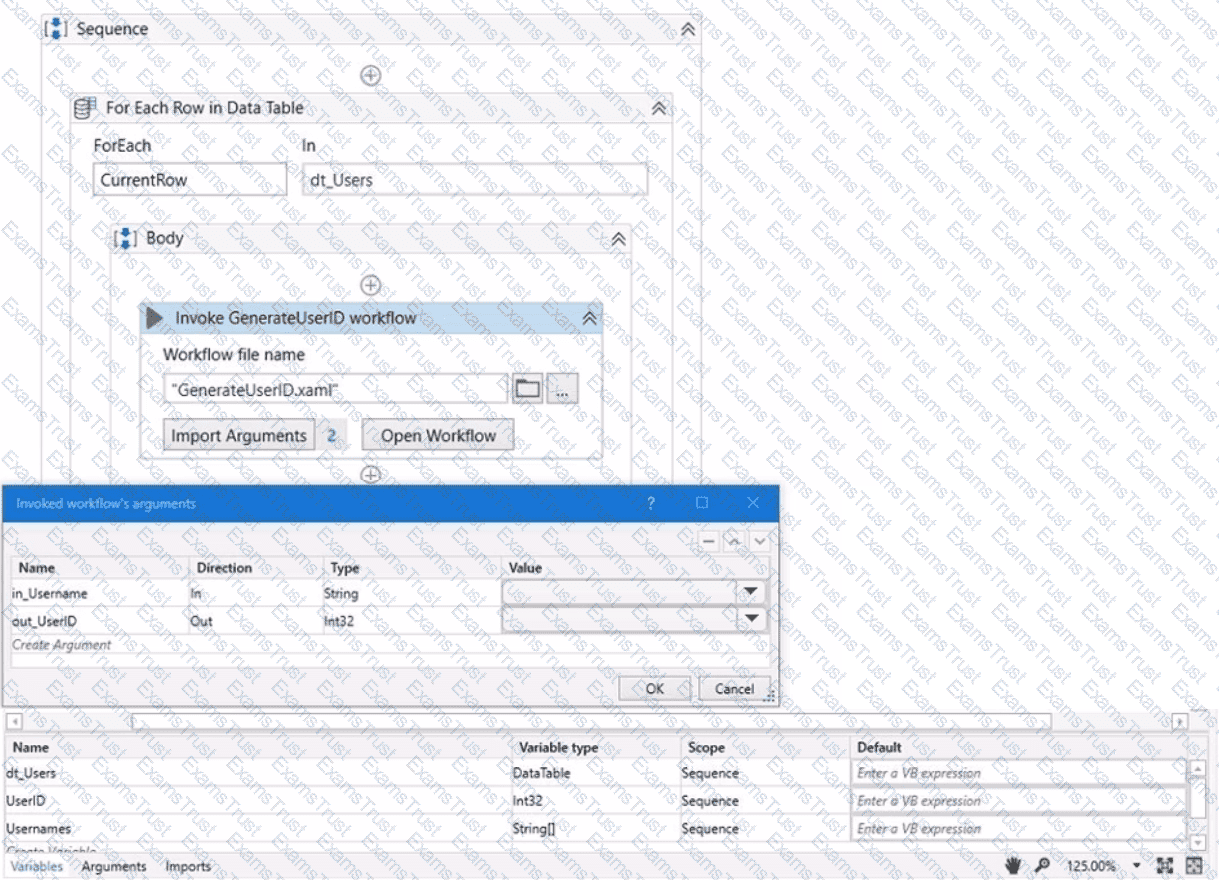Screen dimensions: 1219x880
Task: Collapse the For Each Row in Data Table activity
Action: [x=658, y=108]
